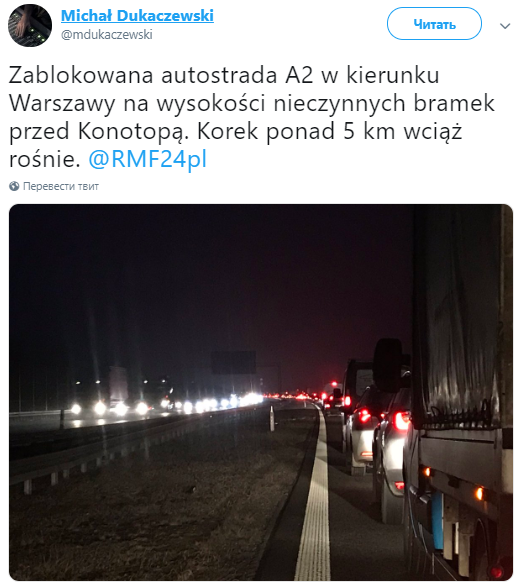Click the tweet text about autostrada A2
Viewport: 517px width, 585px height.
click(252, 117)
